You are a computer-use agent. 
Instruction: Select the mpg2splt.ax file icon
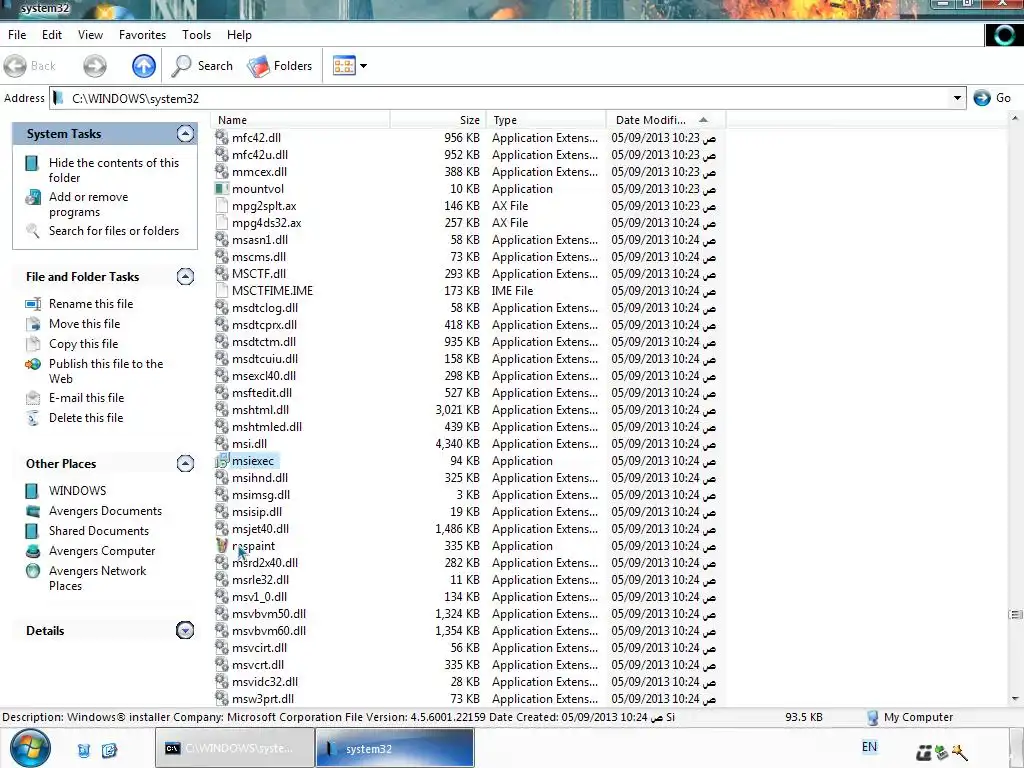[222, 206]
